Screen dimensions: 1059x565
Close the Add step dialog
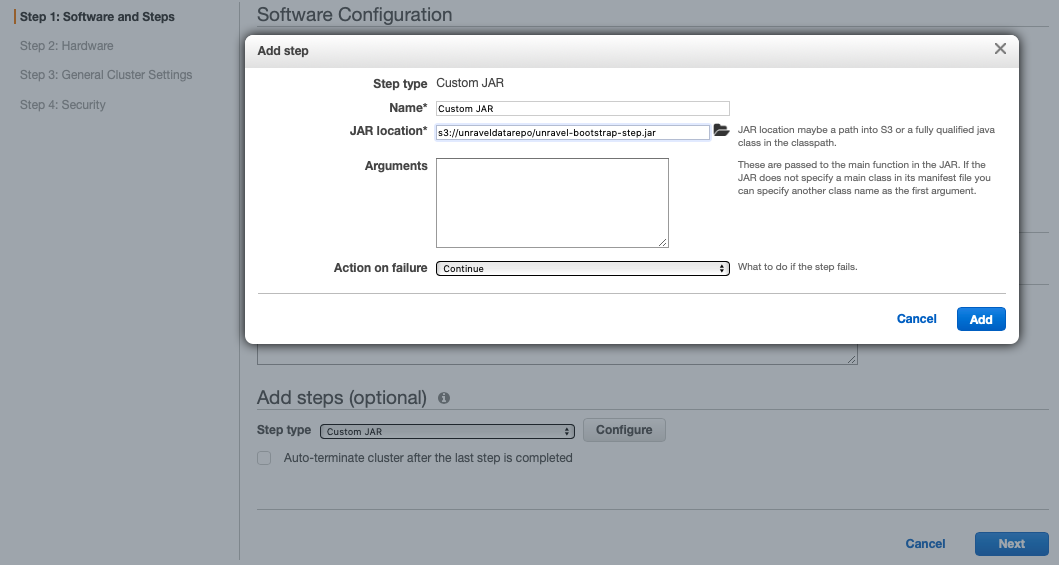[x=1000, y=49]
